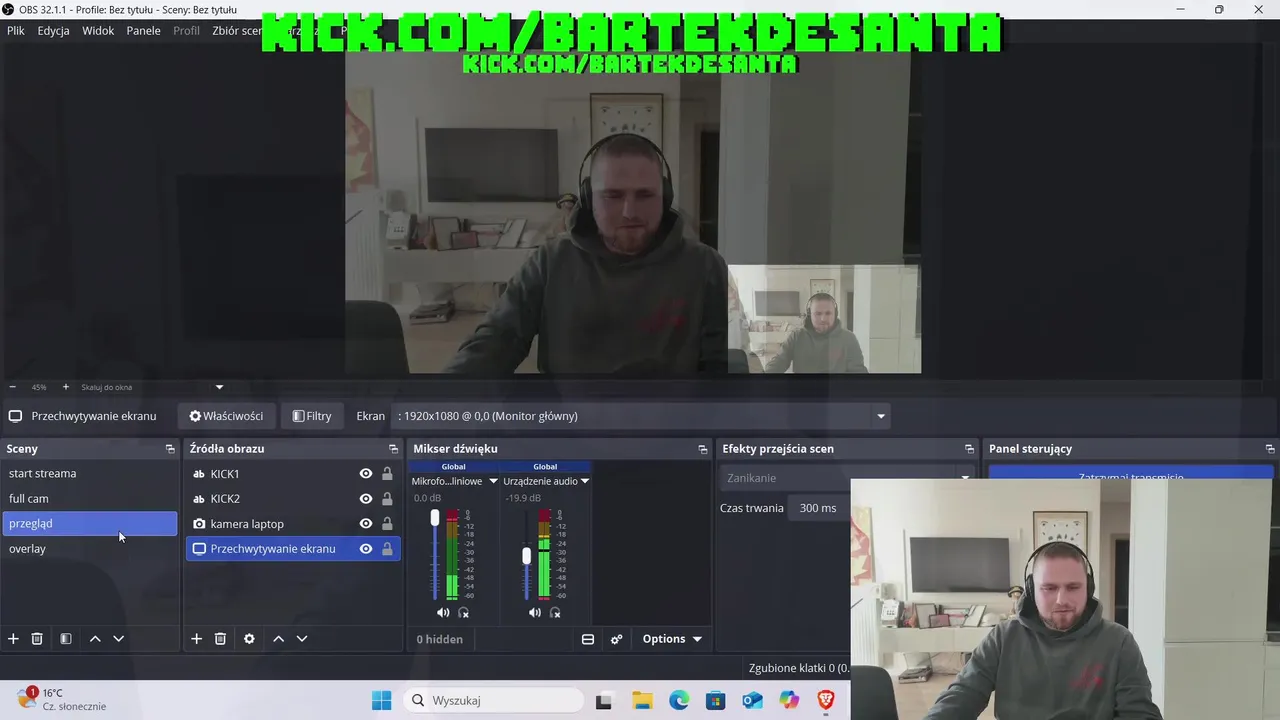Open the Panele menu
The image size is (1280, 720).
point(143,31)
